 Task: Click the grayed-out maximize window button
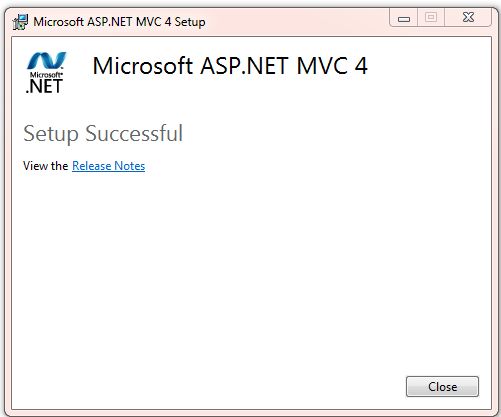(431, 17)
